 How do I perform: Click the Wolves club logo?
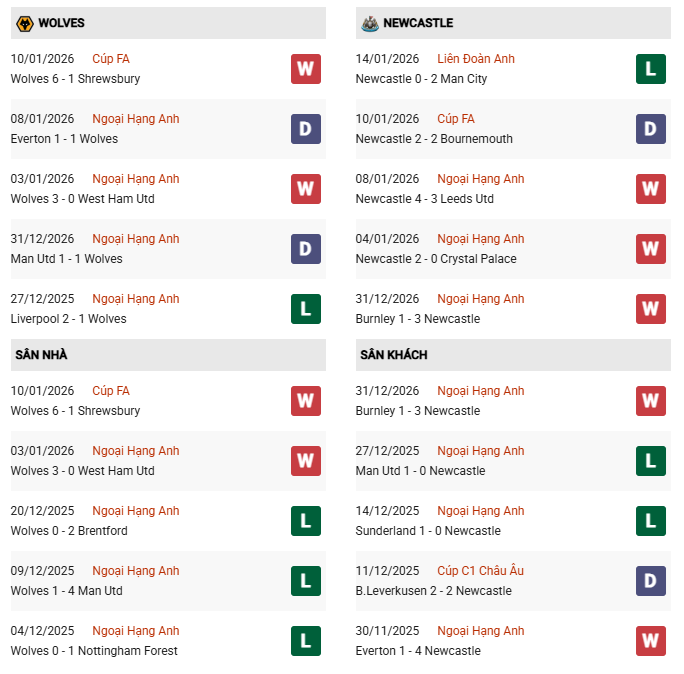pos(23,23)
